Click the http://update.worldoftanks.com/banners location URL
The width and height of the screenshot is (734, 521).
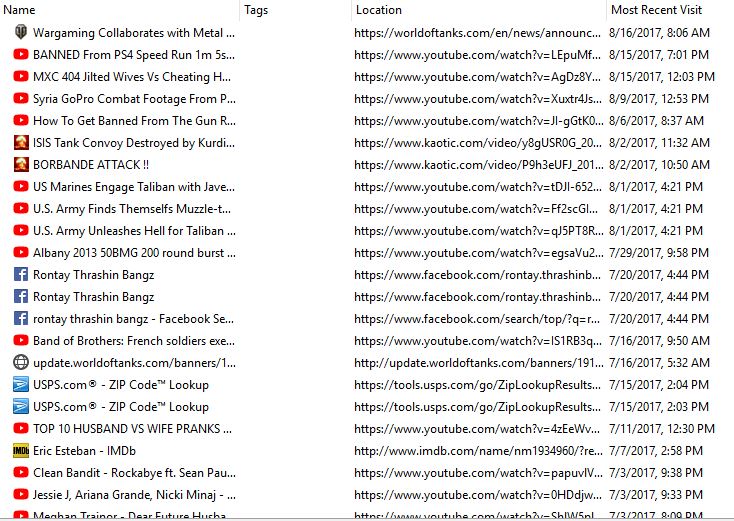tap(479, 363)
